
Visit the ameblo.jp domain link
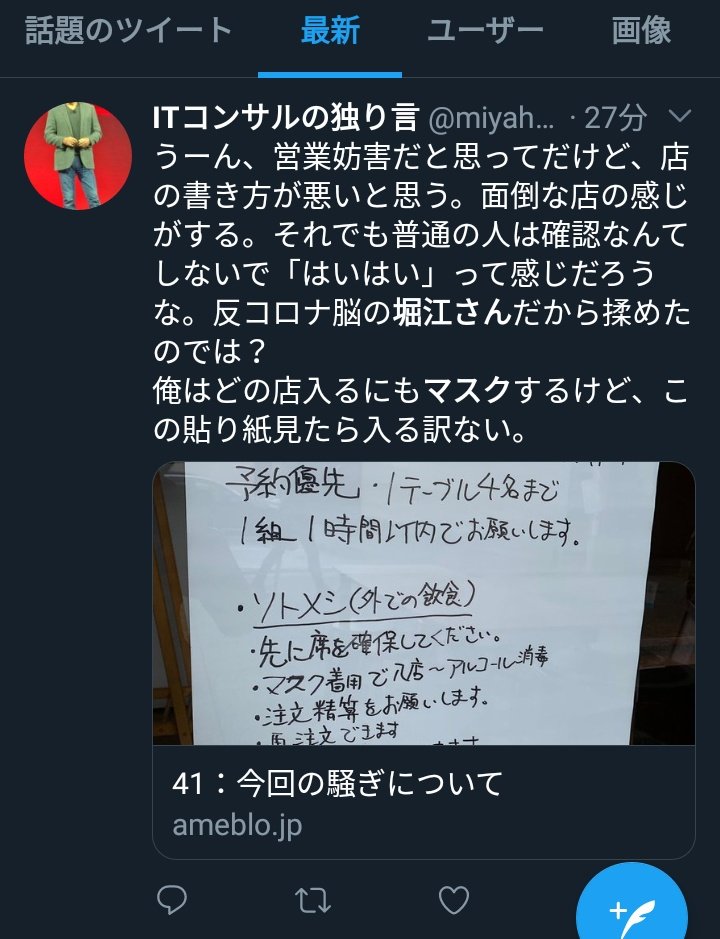pyautogui.click(x=237, y=825)
